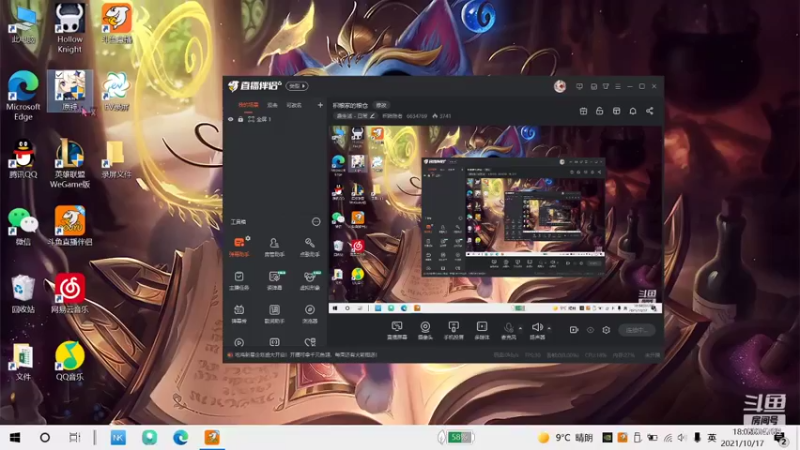The width and height of the screenshot is (800, 450).
Task: Open the highlighted danmaku assistant tool with gear badge
Action: [239, 246]
